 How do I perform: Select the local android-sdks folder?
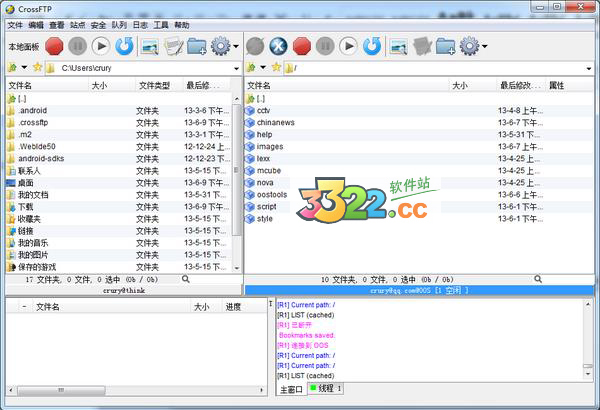tap(40, 158)
